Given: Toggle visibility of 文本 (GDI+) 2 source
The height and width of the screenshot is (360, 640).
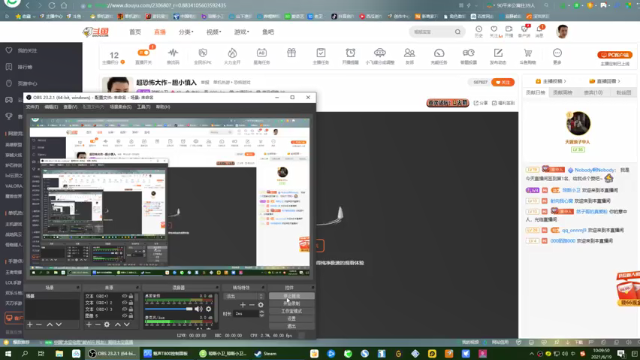Looking at the screenshot, I should click(x=124, y=303).
